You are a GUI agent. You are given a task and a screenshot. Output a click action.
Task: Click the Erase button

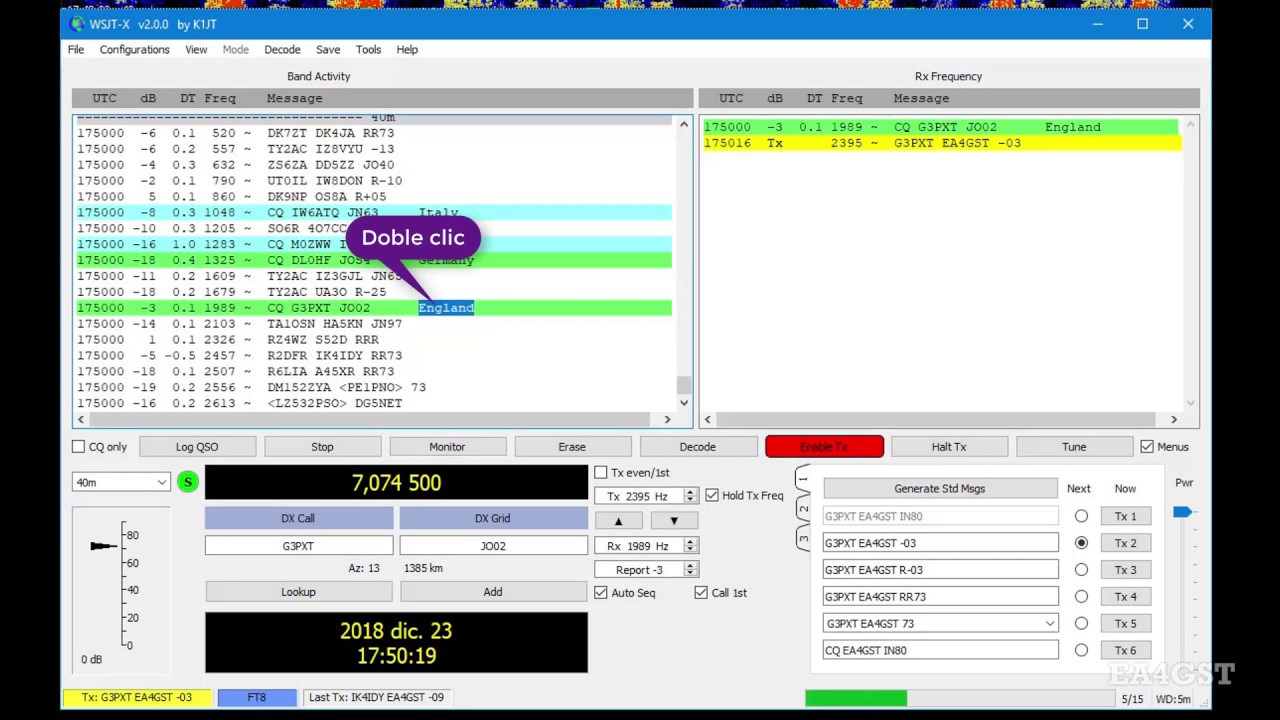pyautogui.click(x=572, y=447)
